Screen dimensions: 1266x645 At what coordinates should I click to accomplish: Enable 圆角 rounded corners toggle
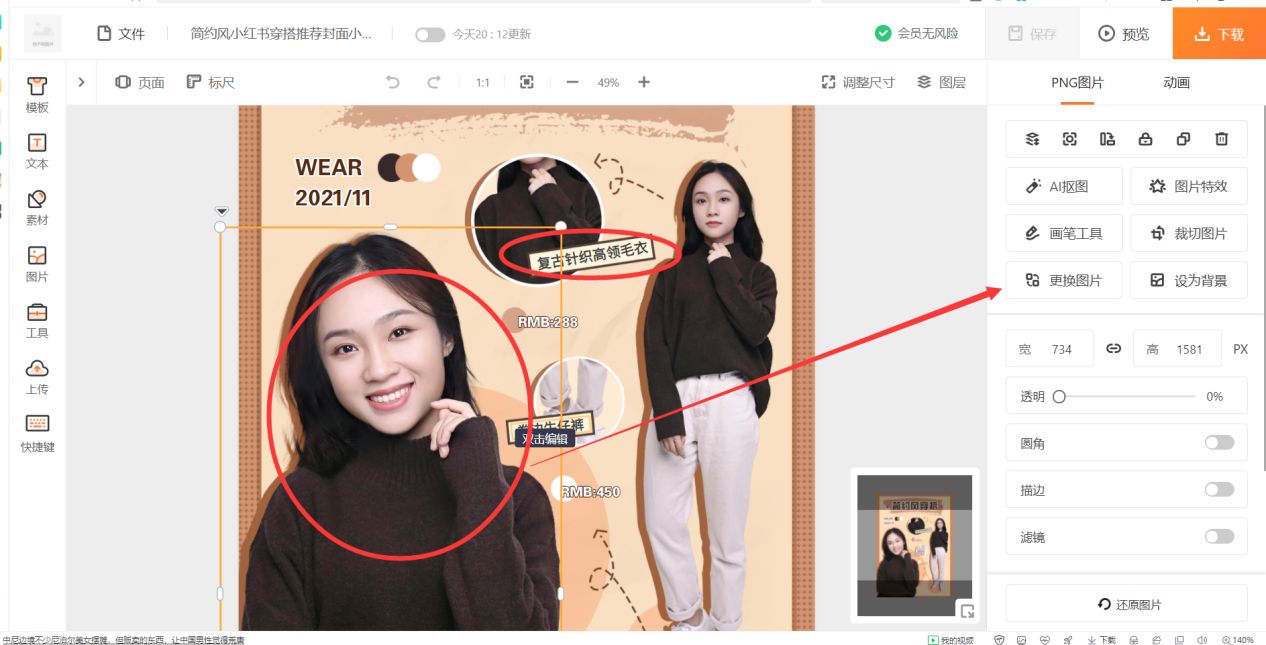point(1218,442)
